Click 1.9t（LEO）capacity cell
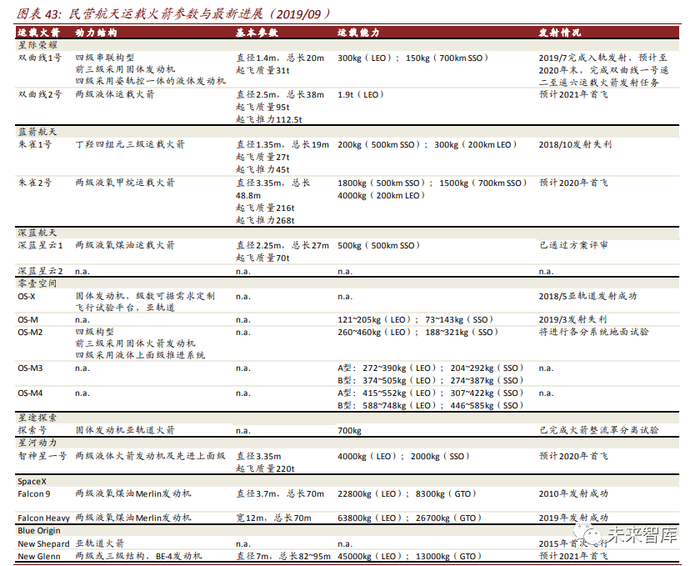 (361, 95)
